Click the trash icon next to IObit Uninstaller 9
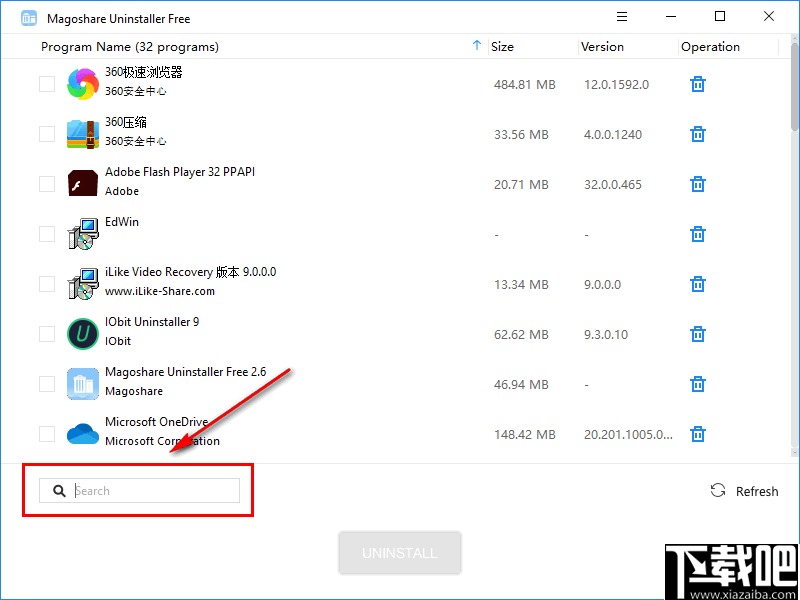The image size is (800, 600). (697, 334)
